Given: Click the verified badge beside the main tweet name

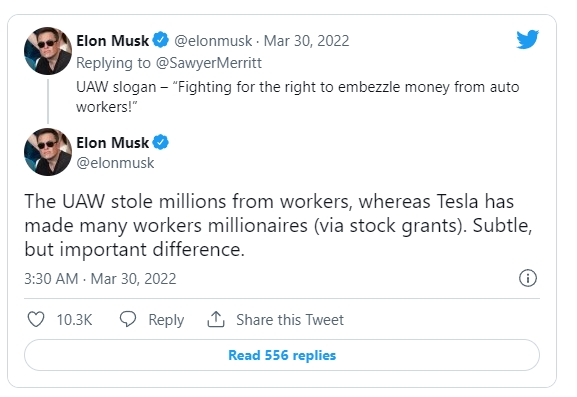Looking at the screenshot, I should pyautogui.click(x=160, y=142).
